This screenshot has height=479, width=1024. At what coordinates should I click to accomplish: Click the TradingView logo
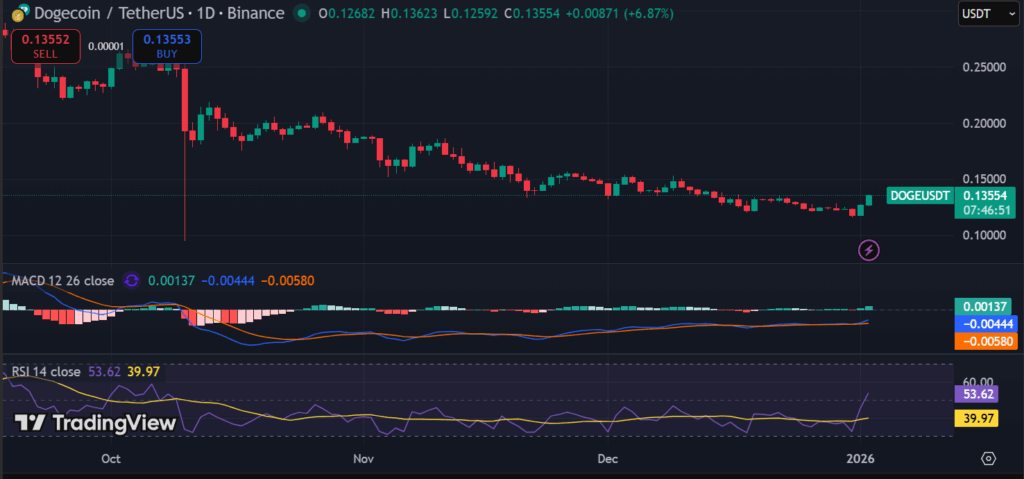click(x=96, y=423)
